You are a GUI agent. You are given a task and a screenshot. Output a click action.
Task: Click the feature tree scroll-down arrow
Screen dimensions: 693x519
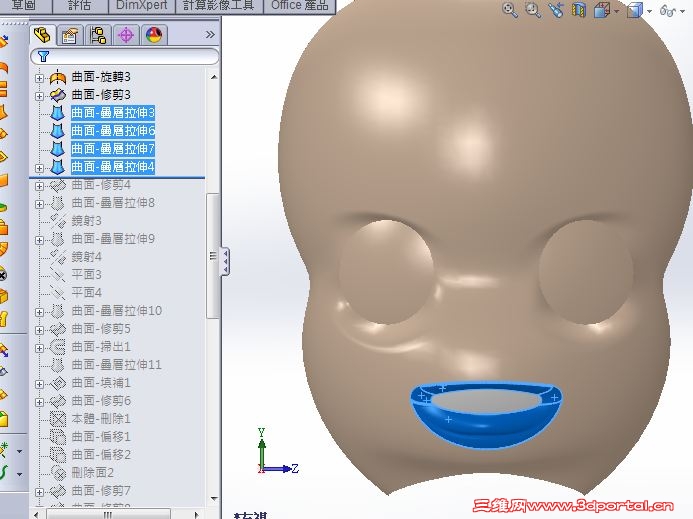(214, 498)
